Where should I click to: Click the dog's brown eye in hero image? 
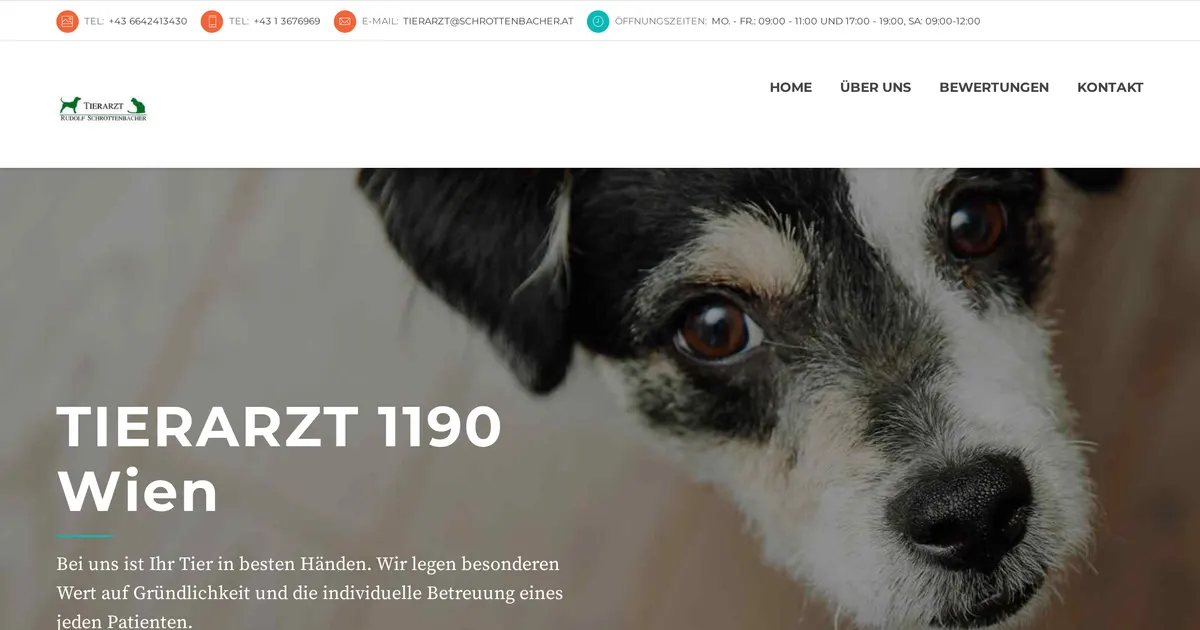(x=716, y=332)
